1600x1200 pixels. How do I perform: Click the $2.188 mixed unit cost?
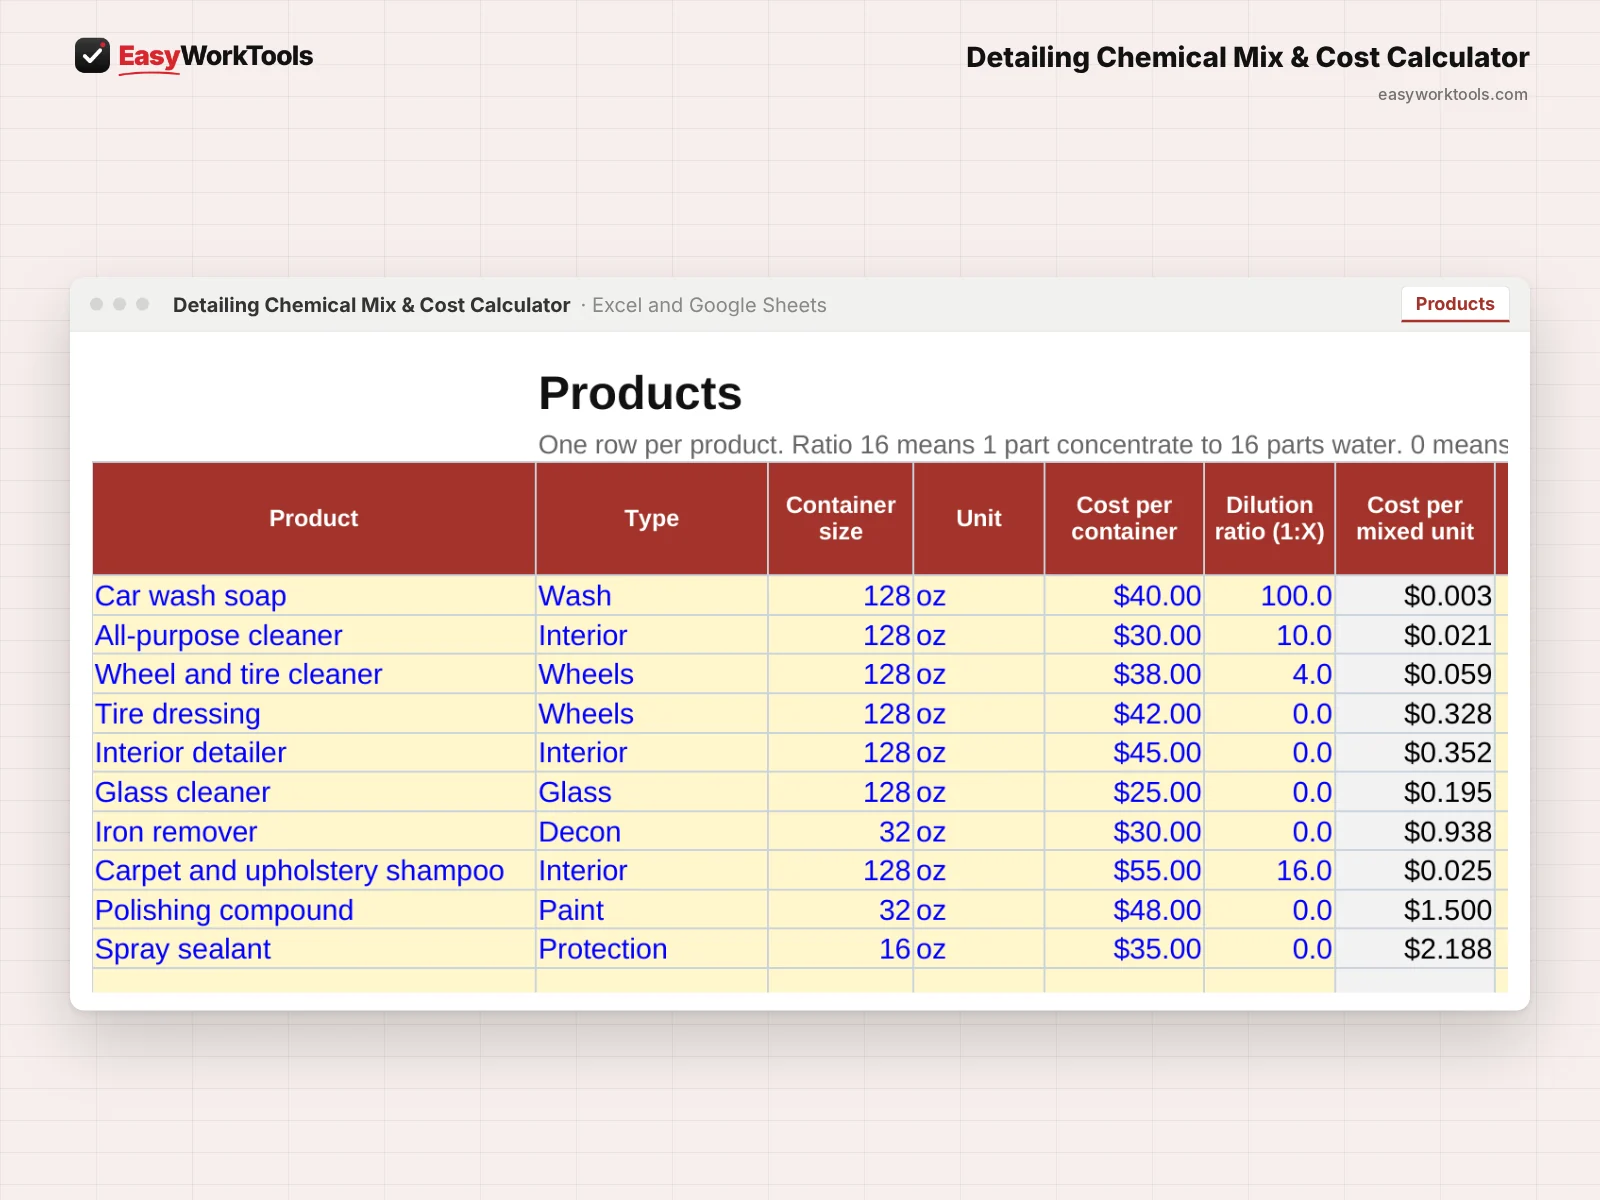click(1415, 949)
